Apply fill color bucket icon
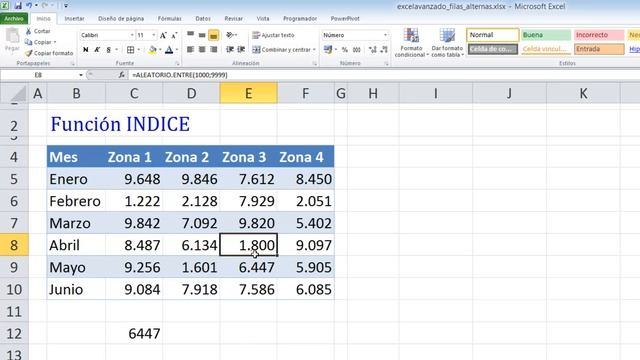The height and width of the screenshot is (360, 640). 153,50
